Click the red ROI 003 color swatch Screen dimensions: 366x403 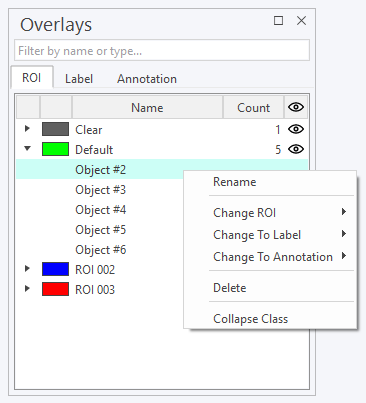[55, 289]
